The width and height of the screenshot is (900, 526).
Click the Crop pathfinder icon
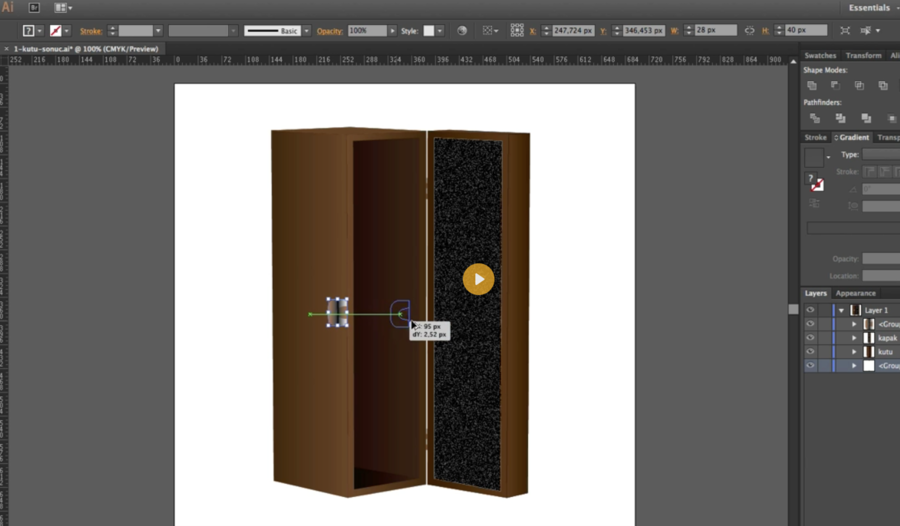891,118
